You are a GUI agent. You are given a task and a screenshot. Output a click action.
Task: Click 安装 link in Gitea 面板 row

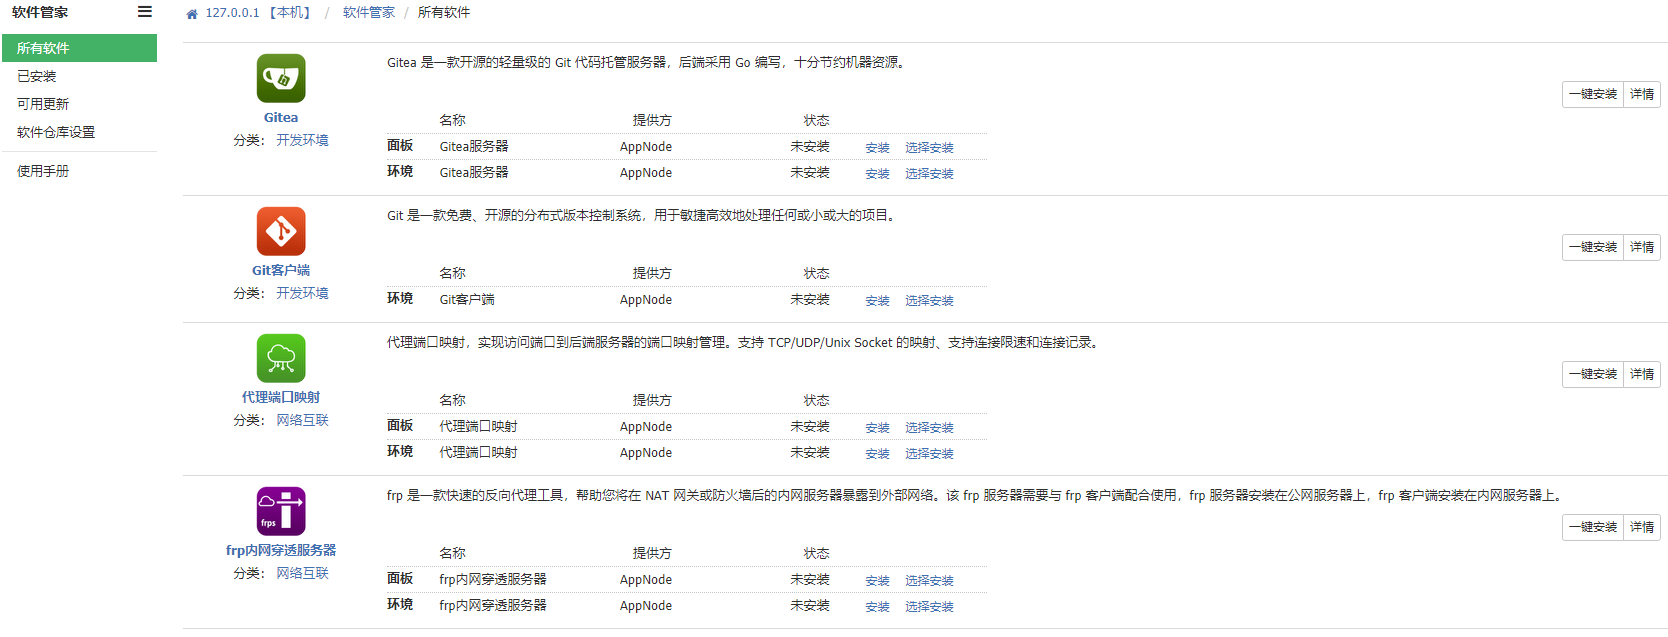coord(877,148)
